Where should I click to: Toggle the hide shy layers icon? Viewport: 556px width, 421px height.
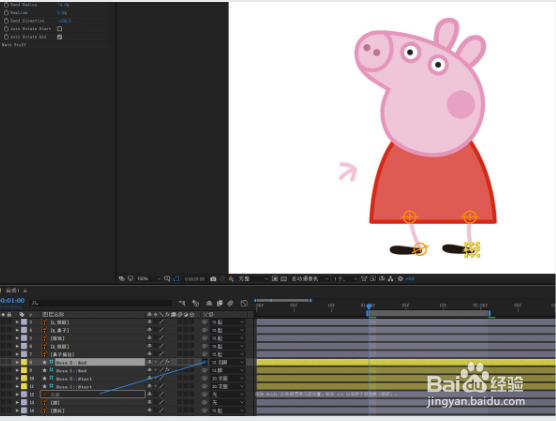point(209,303)
